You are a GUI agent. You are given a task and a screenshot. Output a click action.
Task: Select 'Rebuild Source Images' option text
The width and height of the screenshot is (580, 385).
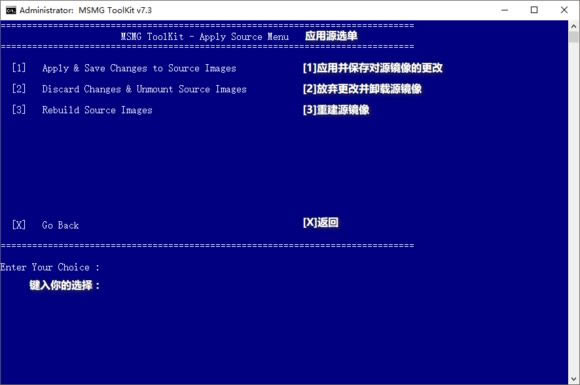click(x=97, y=110)
